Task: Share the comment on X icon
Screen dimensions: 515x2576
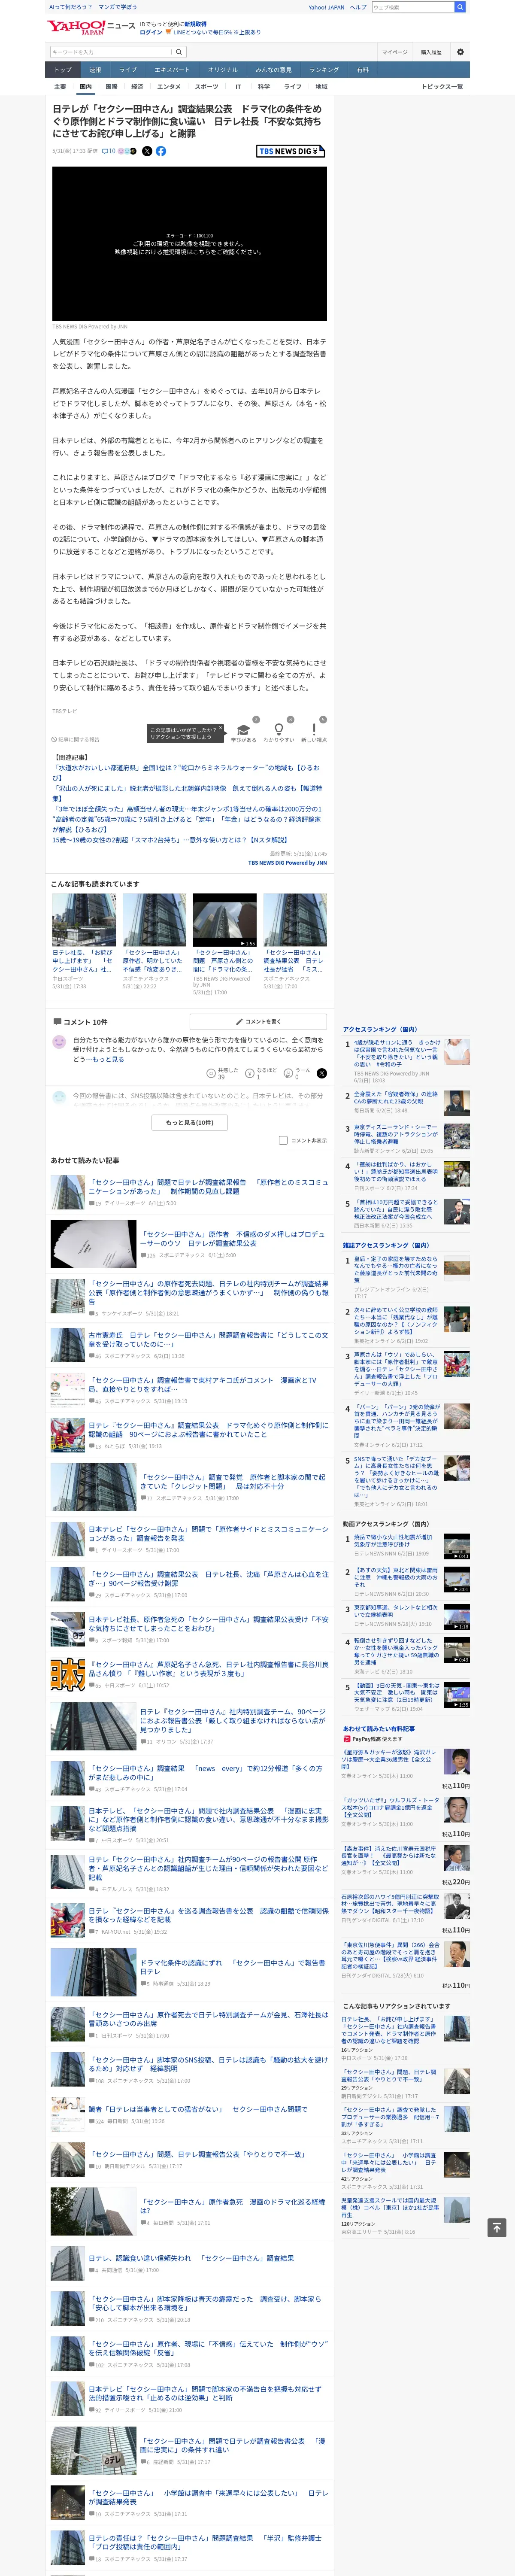Action: pos(321,1073)
